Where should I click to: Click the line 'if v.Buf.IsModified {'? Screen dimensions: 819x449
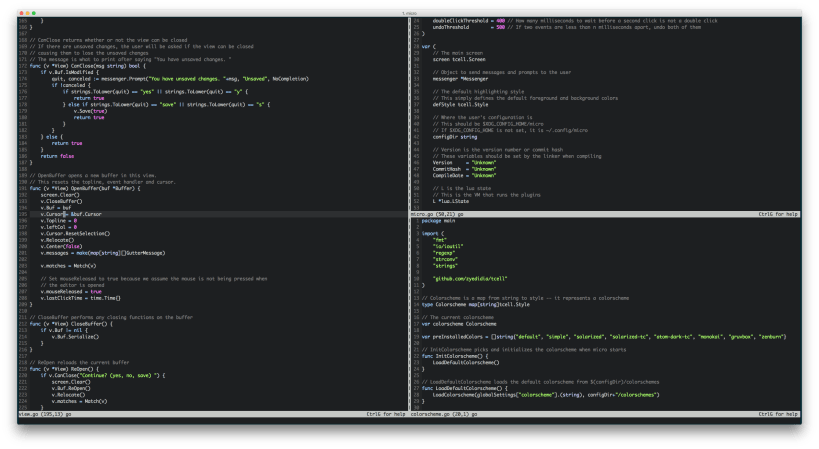coord(69,72)
